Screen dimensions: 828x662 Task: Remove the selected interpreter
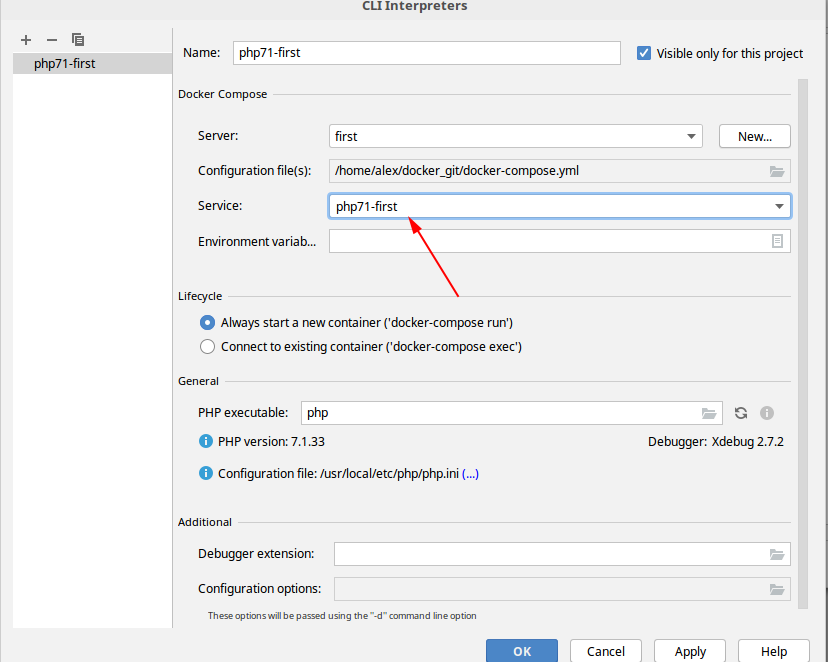51,40
